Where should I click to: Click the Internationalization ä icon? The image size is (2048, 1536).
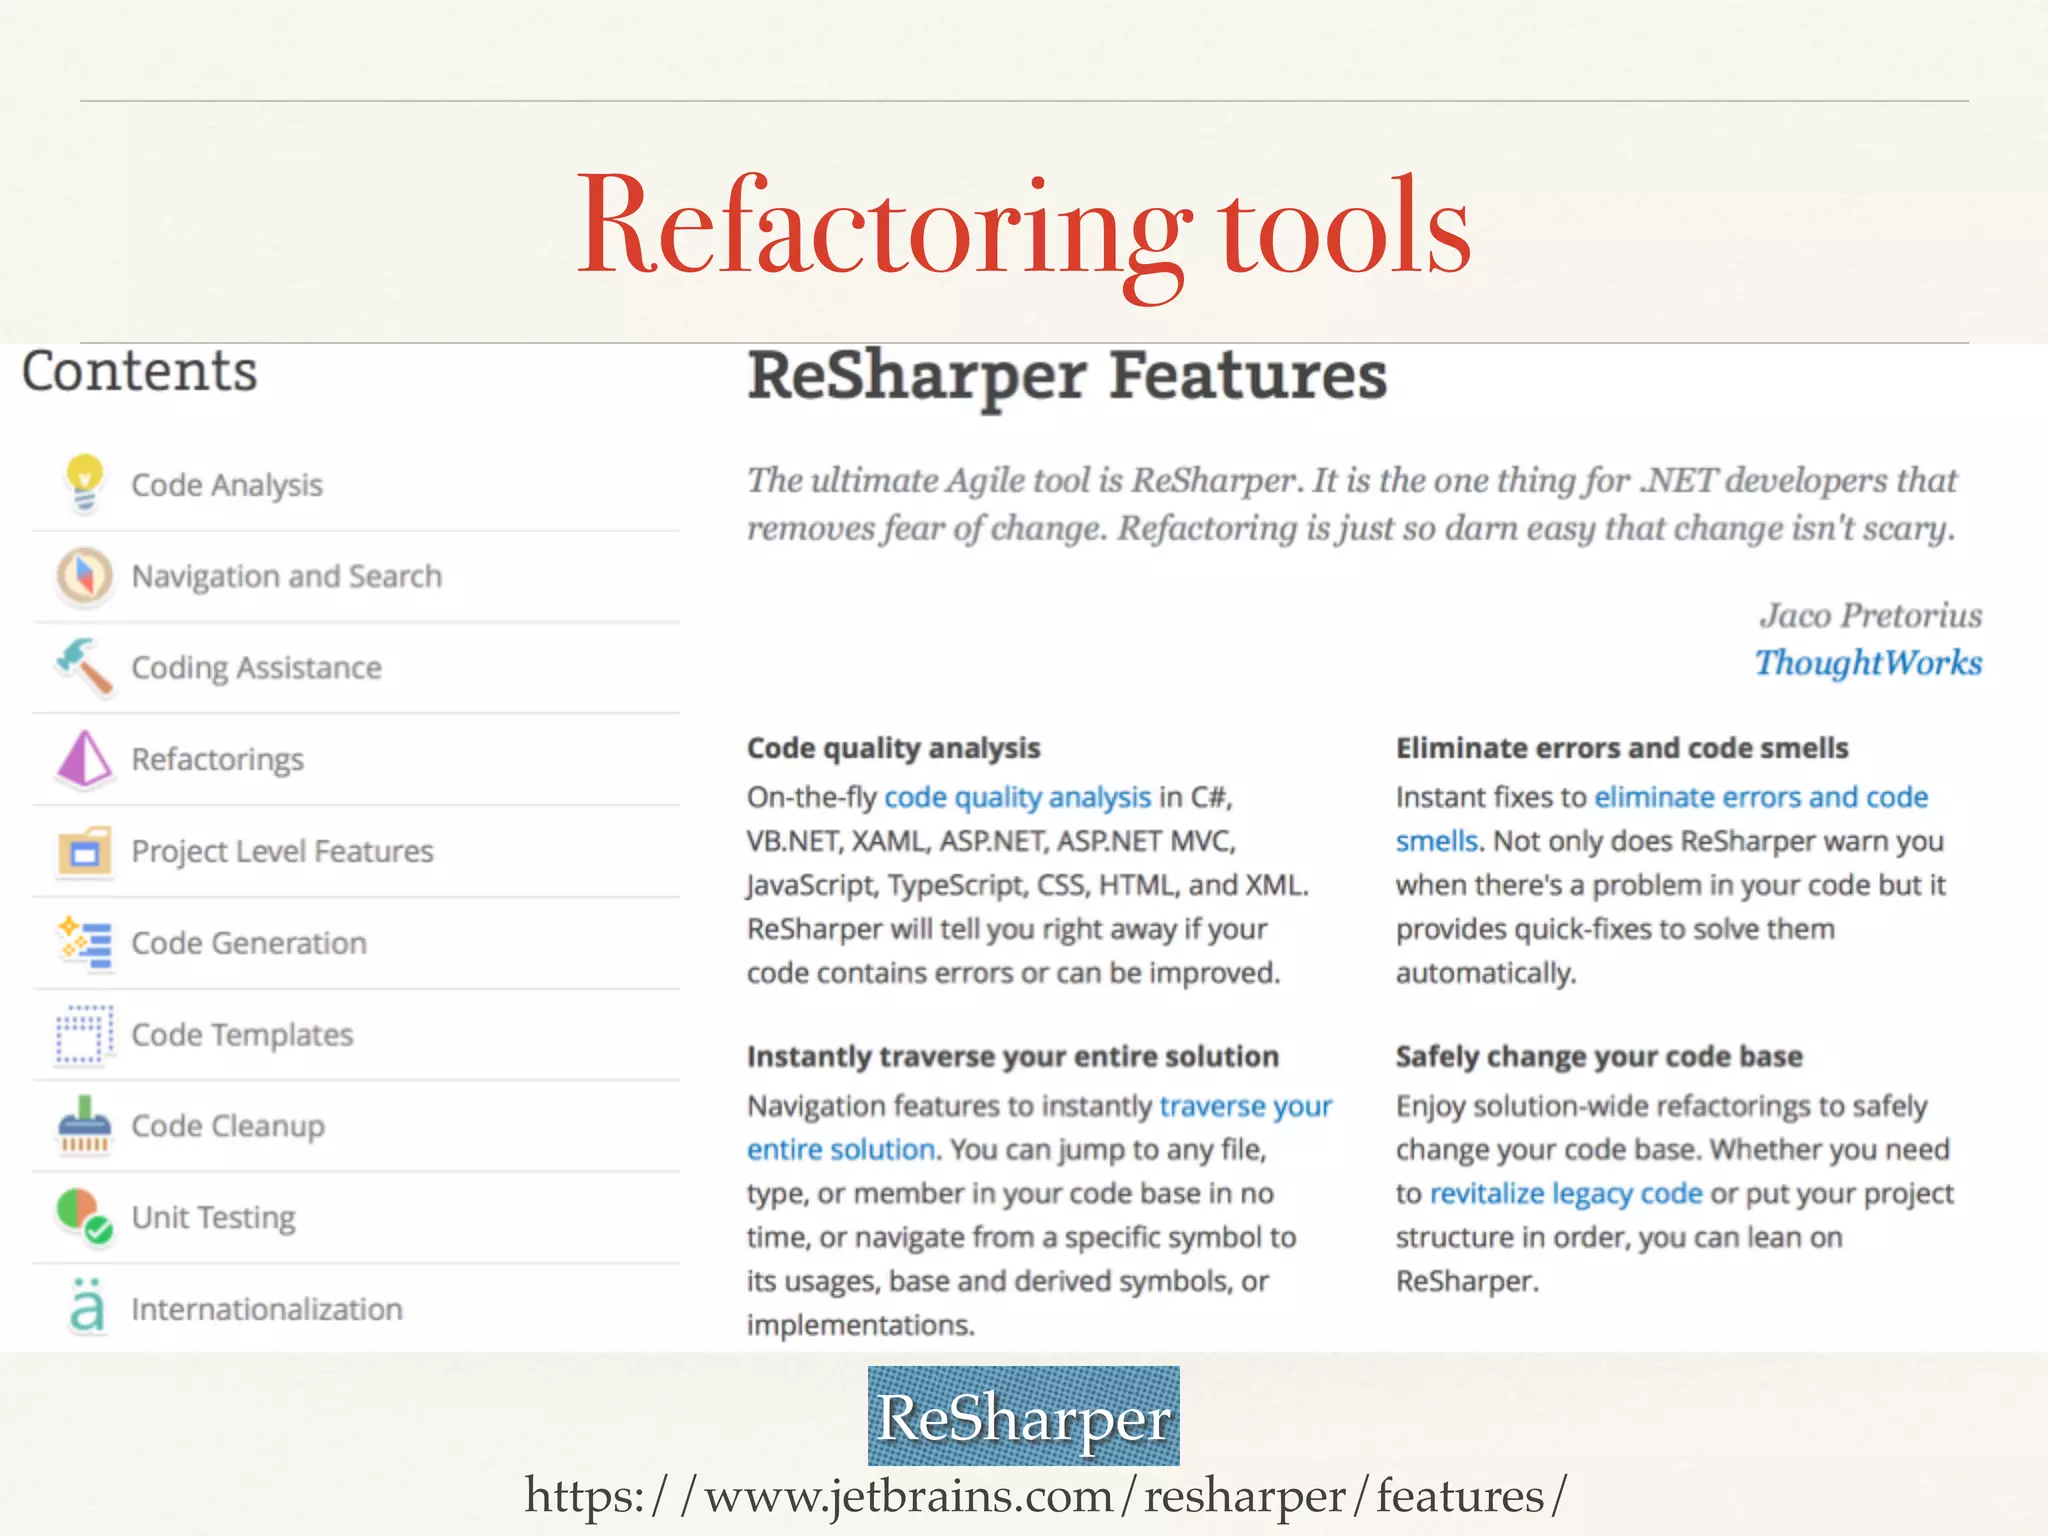(87, 1307)
